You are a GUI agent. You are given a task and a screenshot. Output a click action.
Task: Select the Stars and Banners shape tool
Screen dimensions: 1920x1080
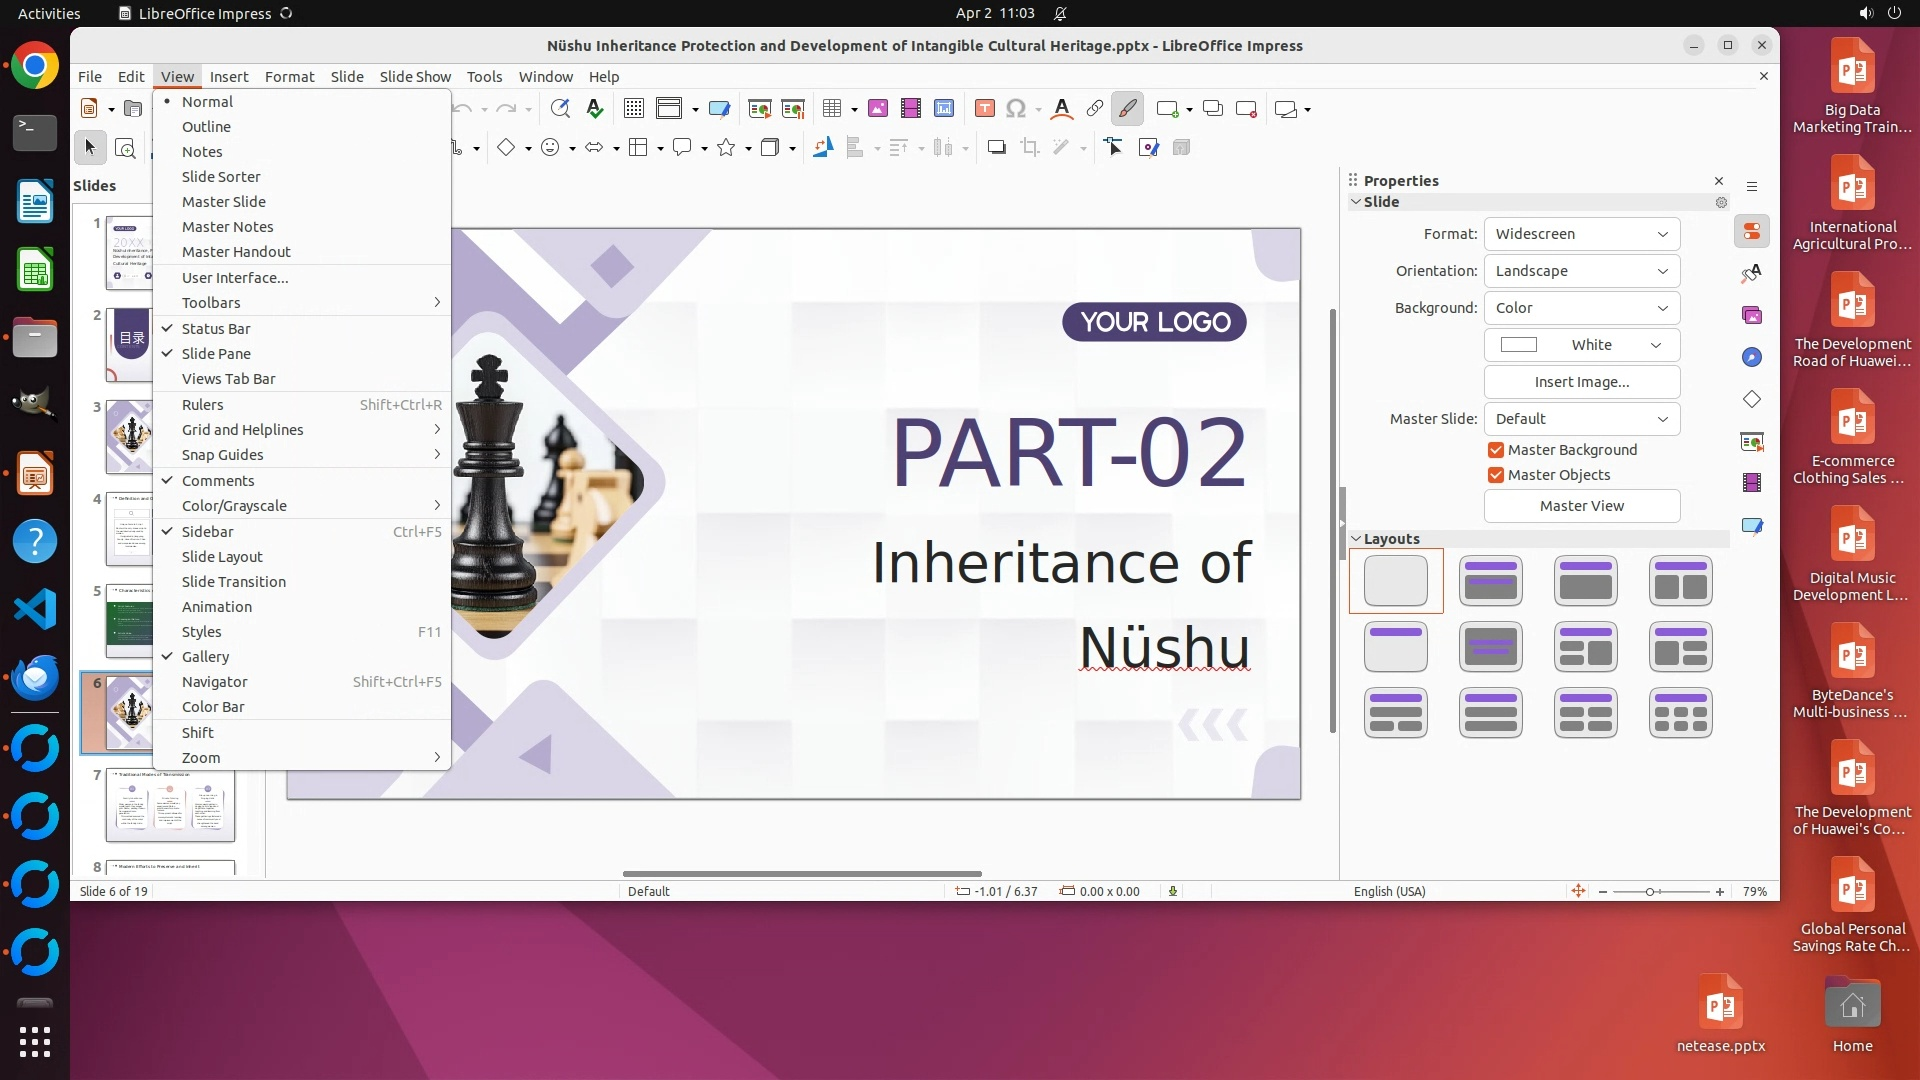726,148
